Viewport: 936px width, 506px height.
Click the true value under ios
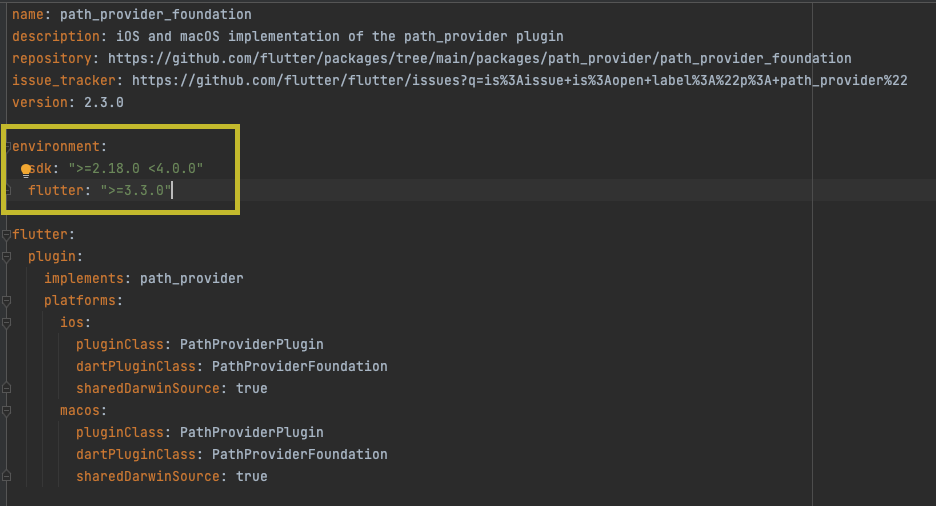(251, 388)
